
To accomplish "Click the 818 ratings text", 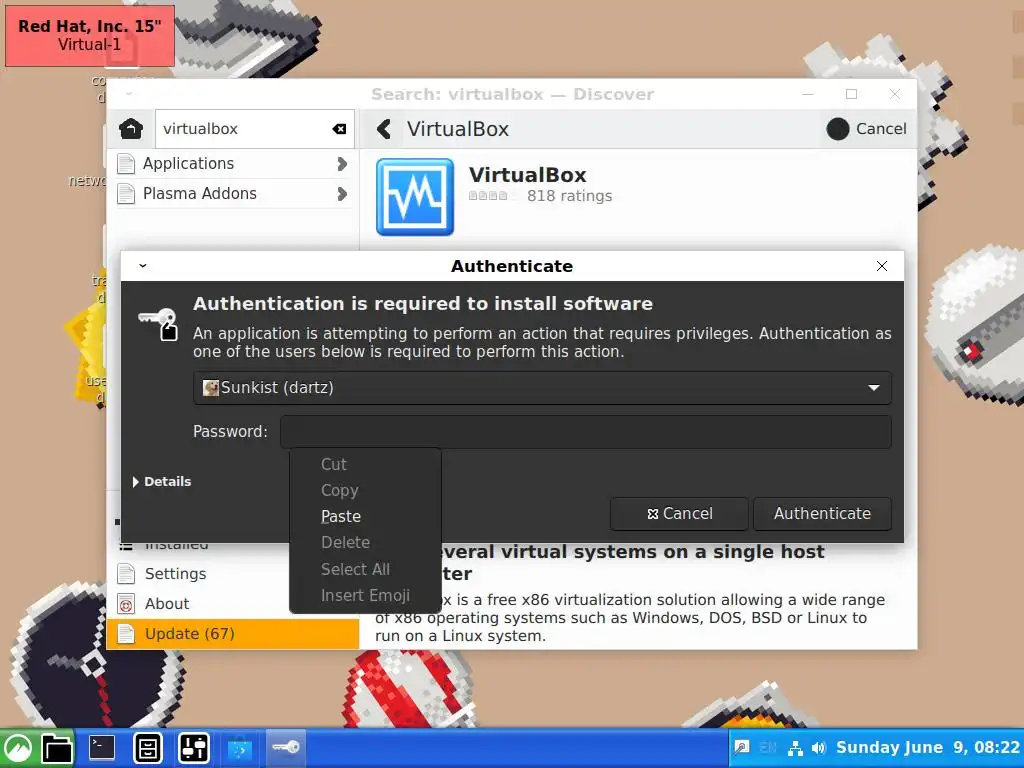I will (x=569, y=196).
